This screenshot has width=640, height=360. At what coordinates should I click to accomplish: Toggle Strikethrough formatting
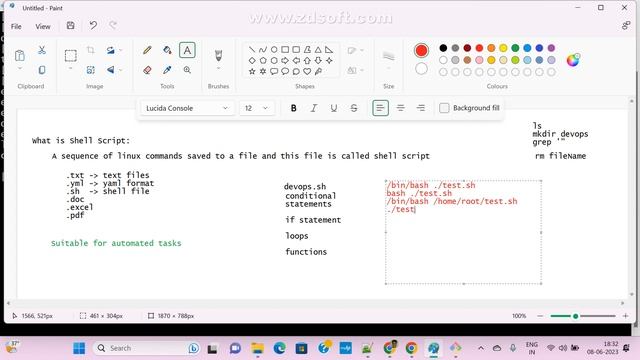(354, 108)
